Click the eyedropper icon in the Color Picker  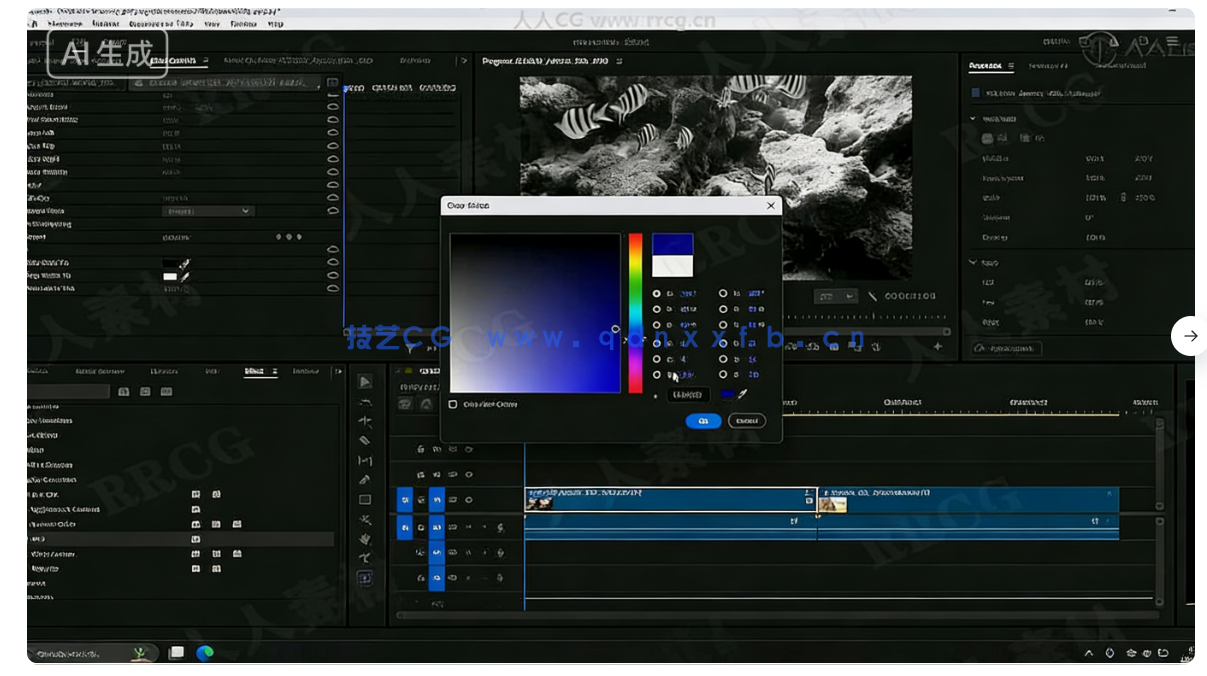[x=741, y=395]
